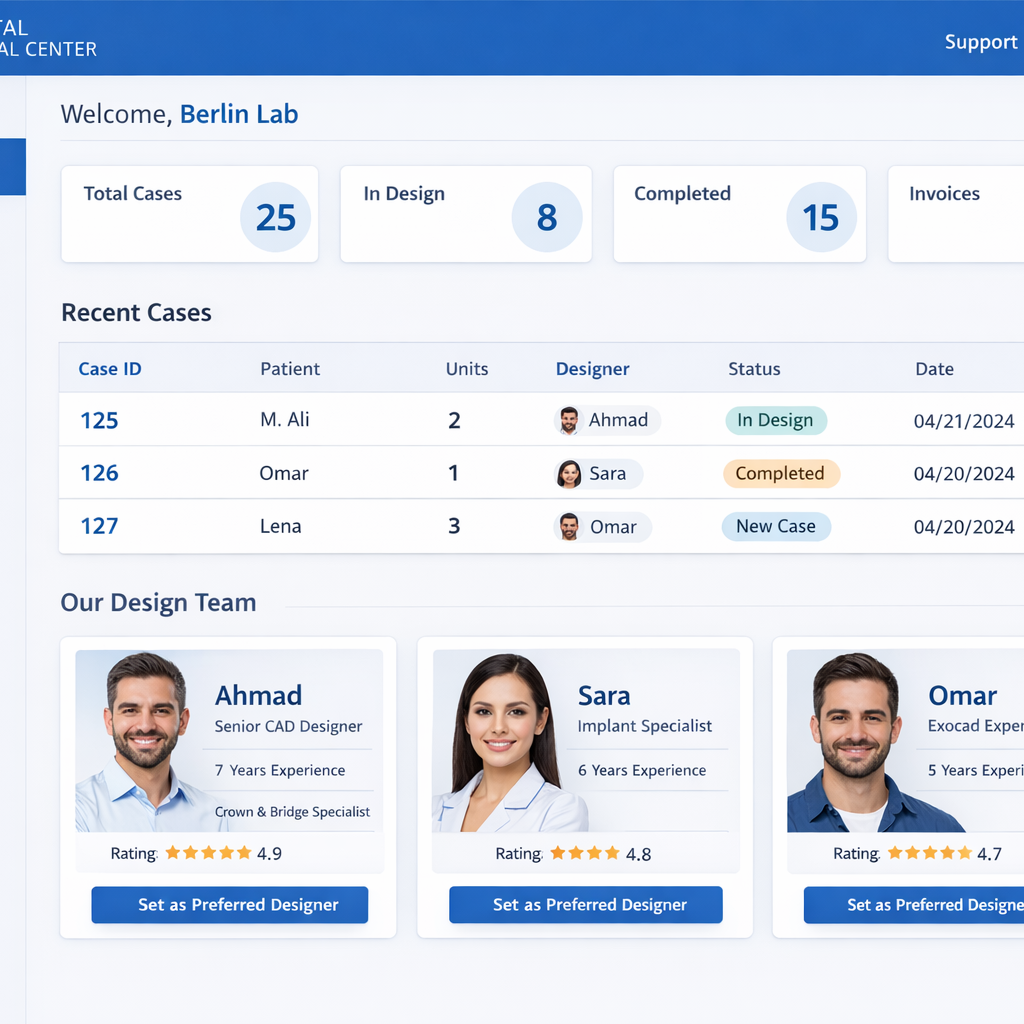This screenshot has height=1024, width=1024.
Task: Click the Completed count circle showing 15
Action: coord(820,217)
